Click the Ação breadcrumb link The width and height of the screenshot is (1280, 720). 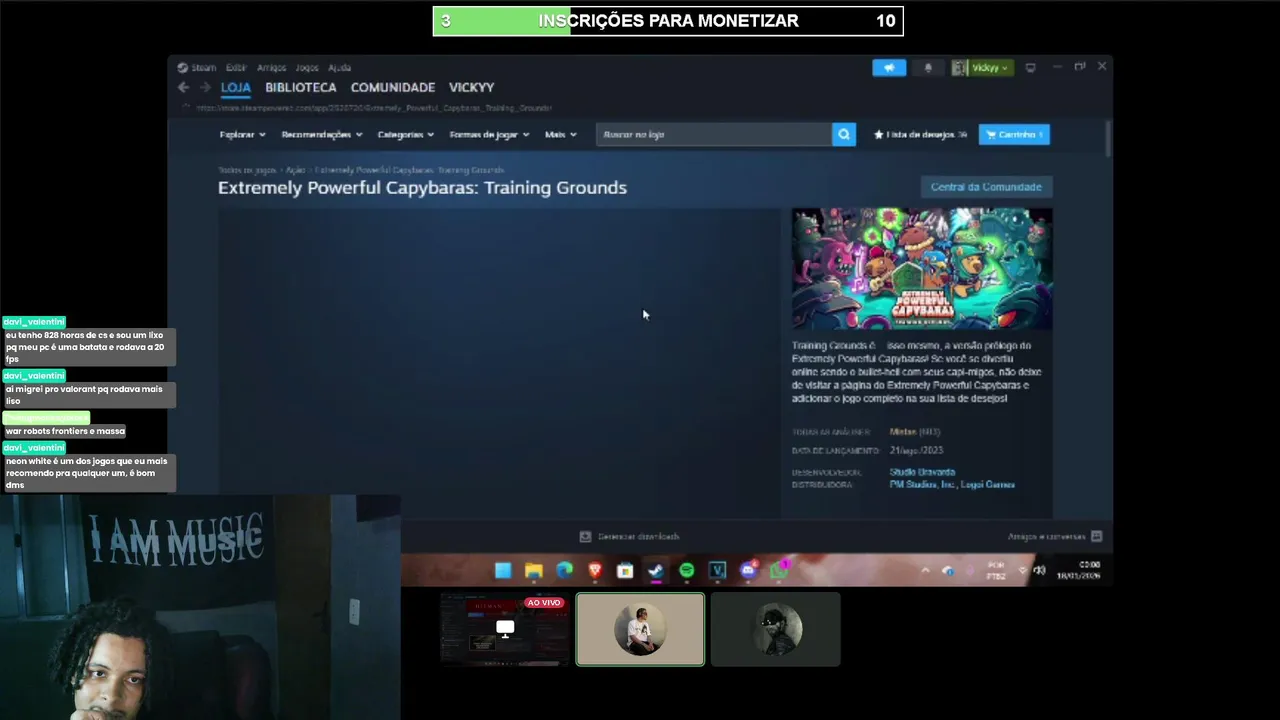[295, 170]
